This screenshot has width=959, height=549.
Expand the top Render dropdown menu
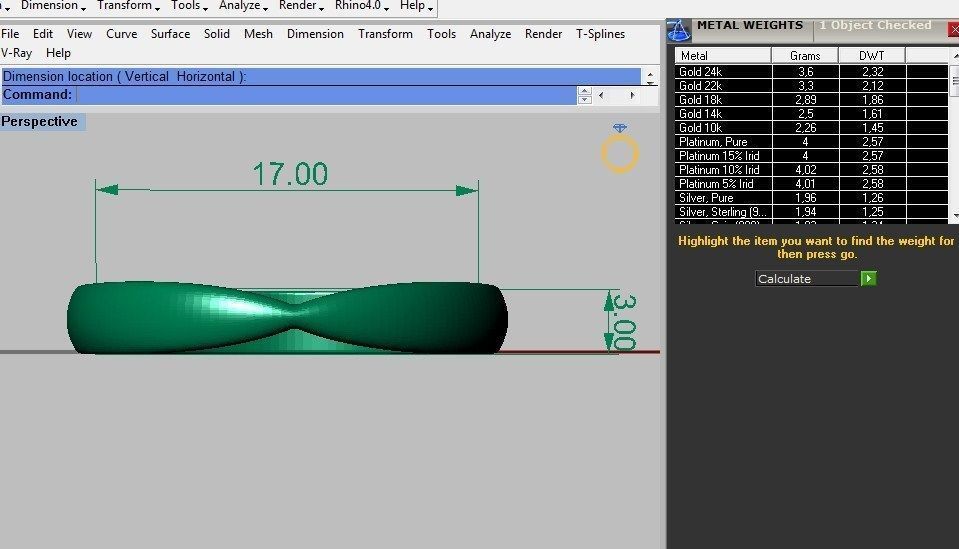[x=301, y=6]
